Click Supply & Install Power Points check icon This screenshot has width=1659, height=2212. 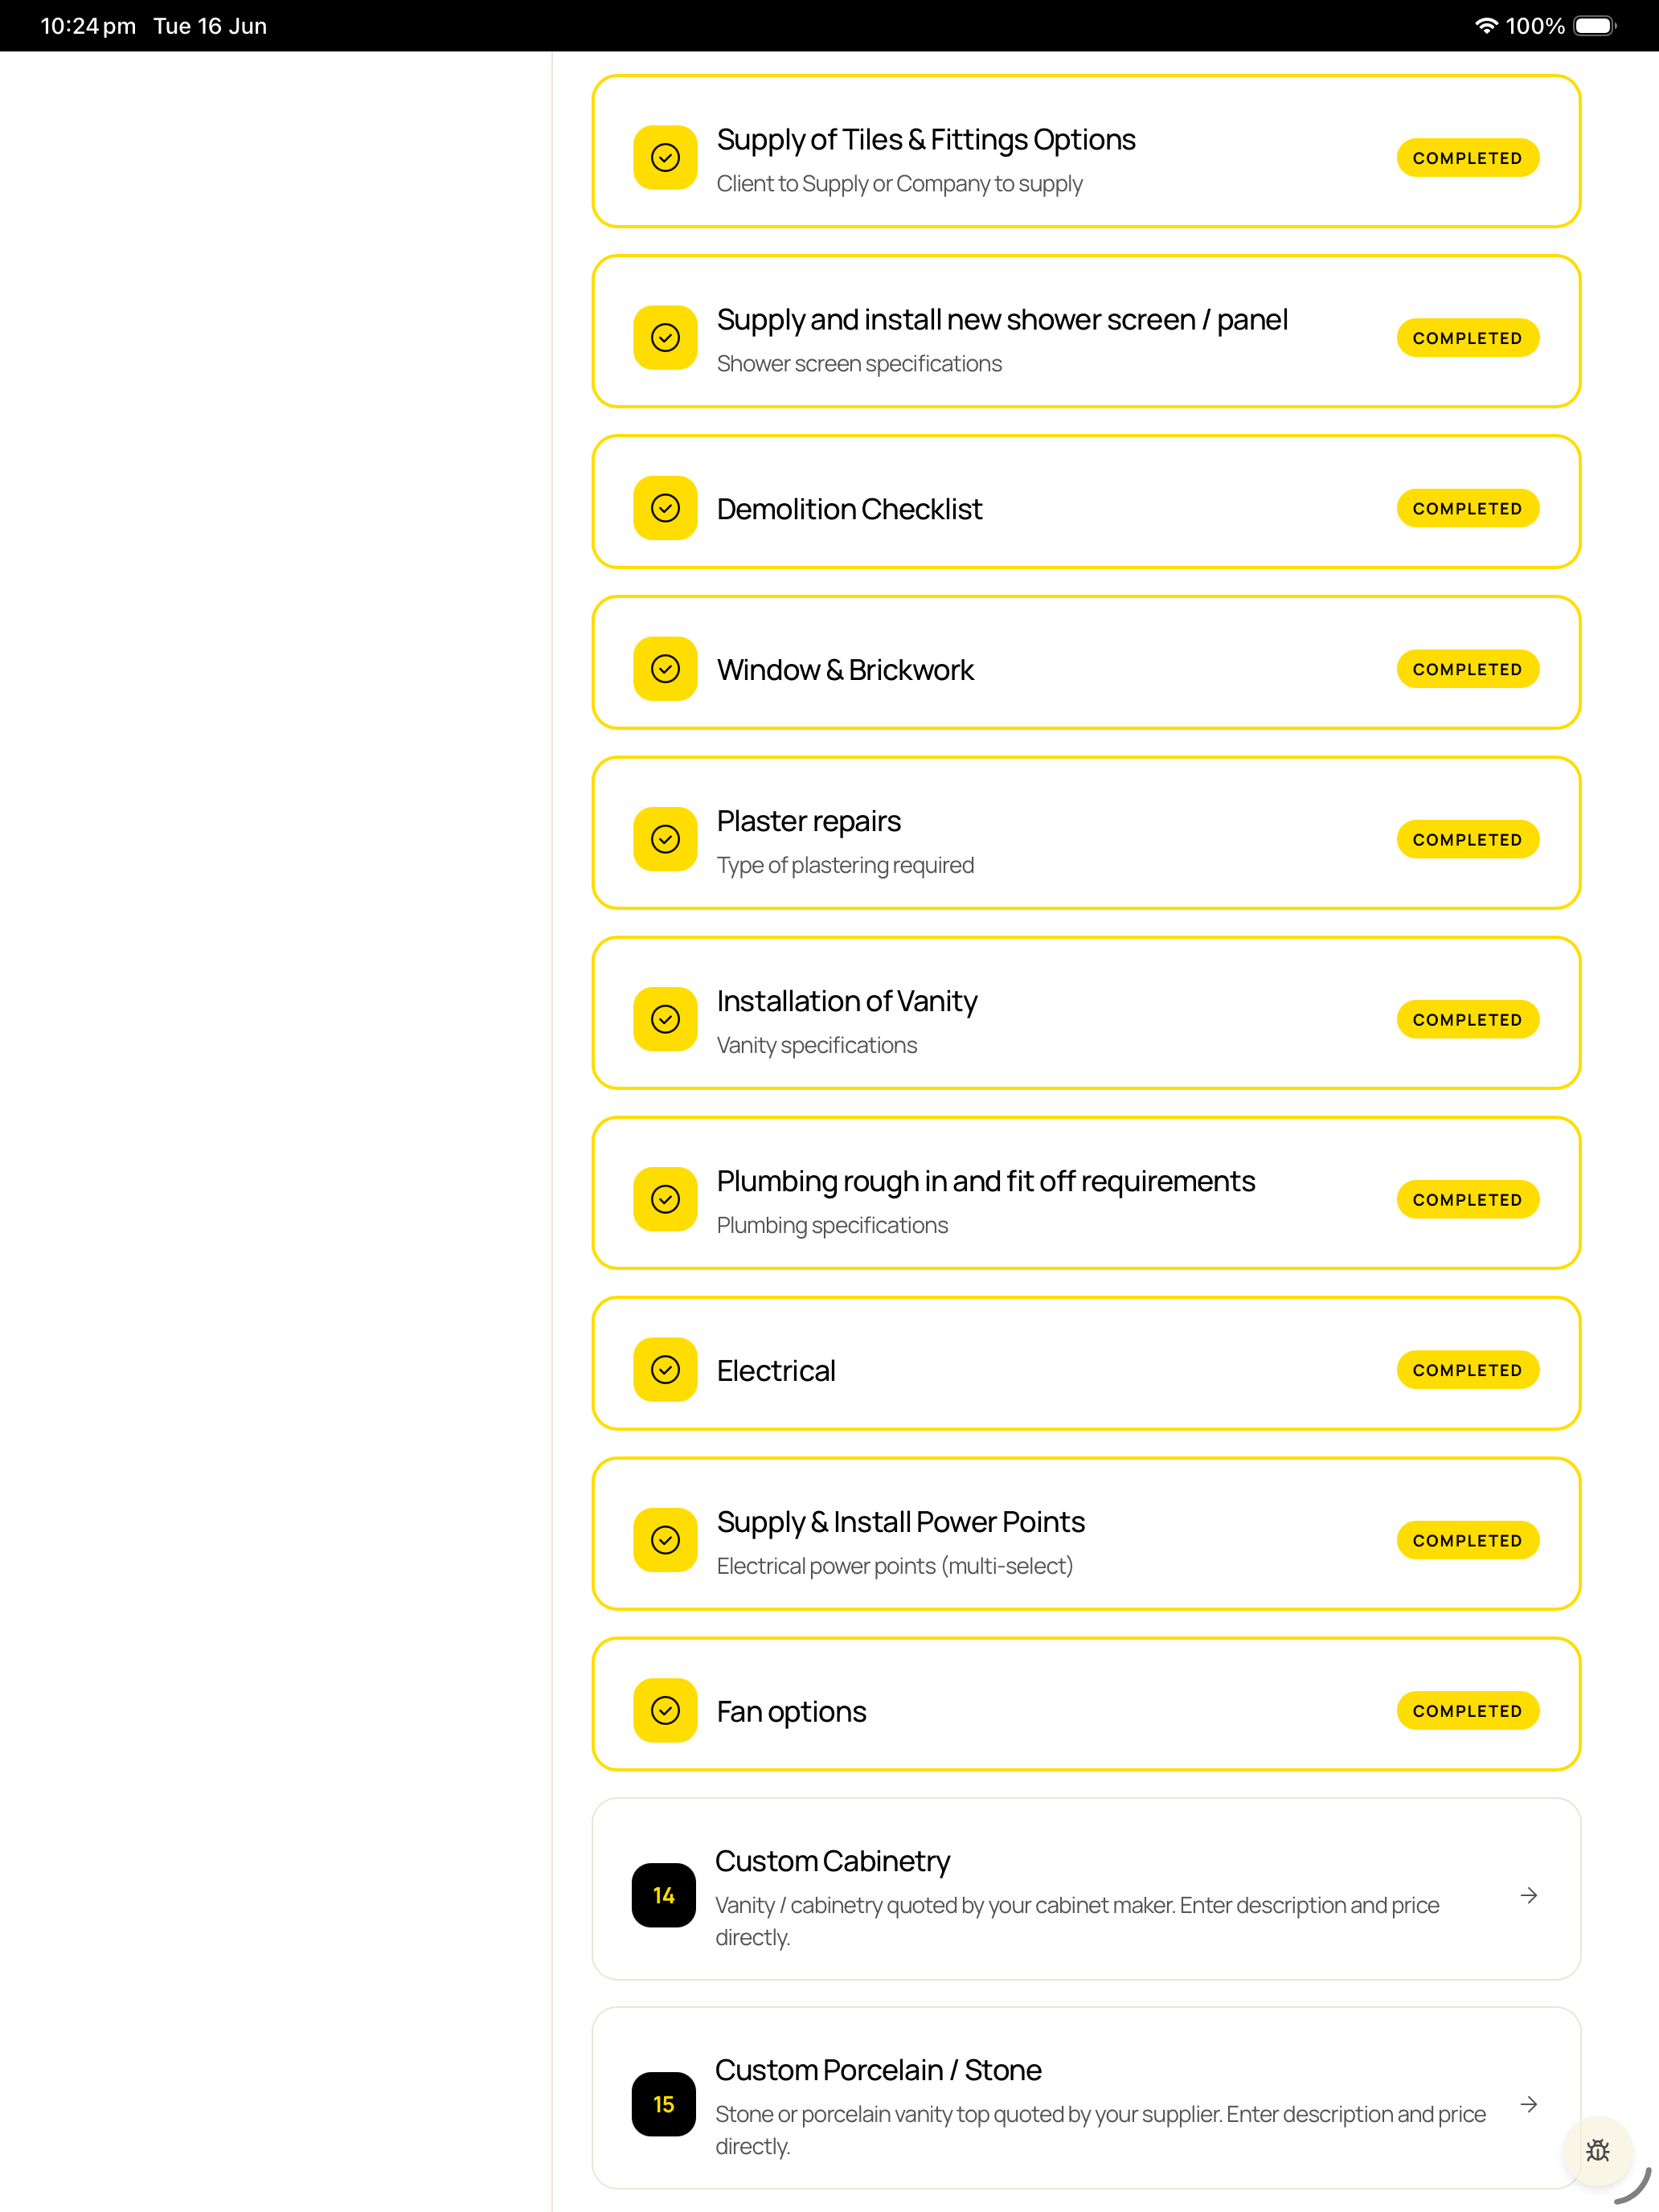(665, 1540)
